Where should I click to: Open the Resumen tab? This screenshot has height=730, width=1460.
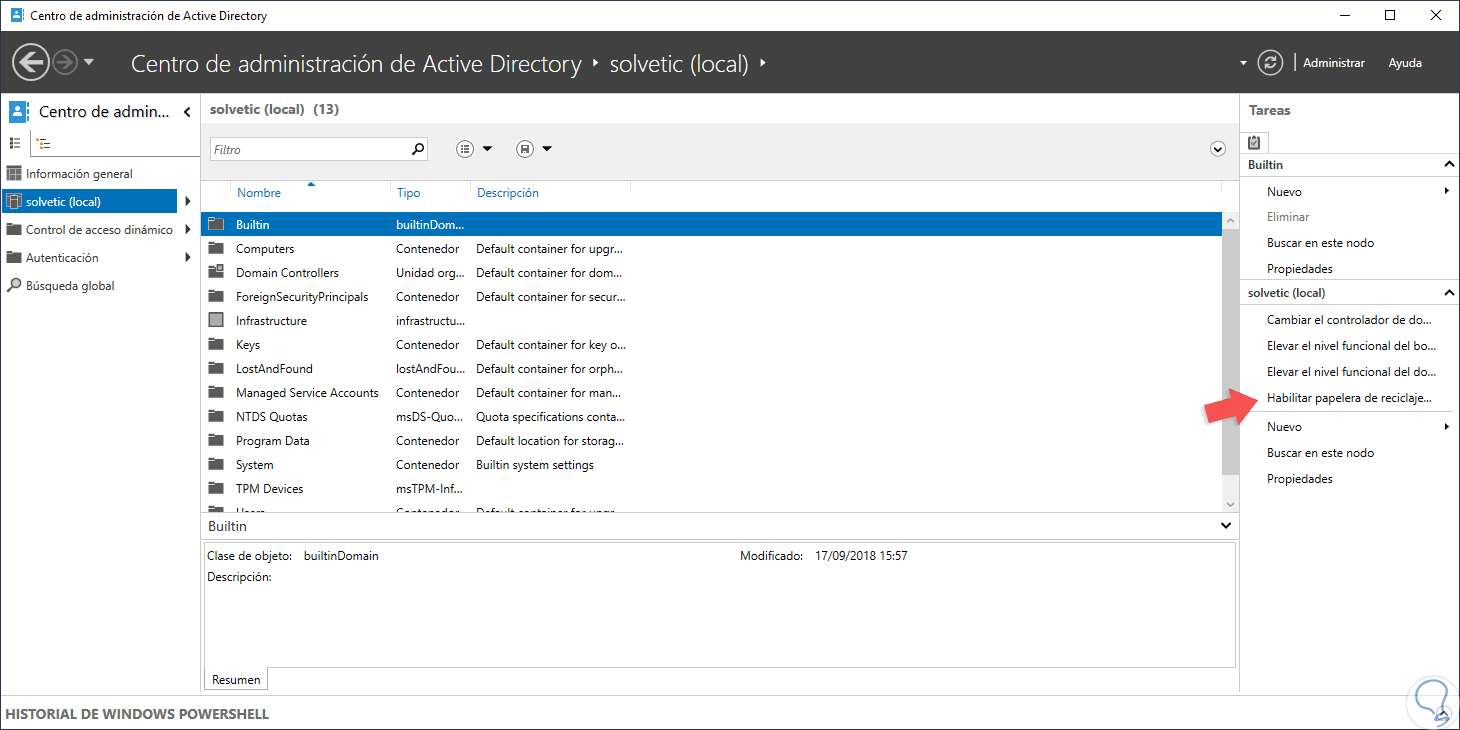[x=236, y=680]
